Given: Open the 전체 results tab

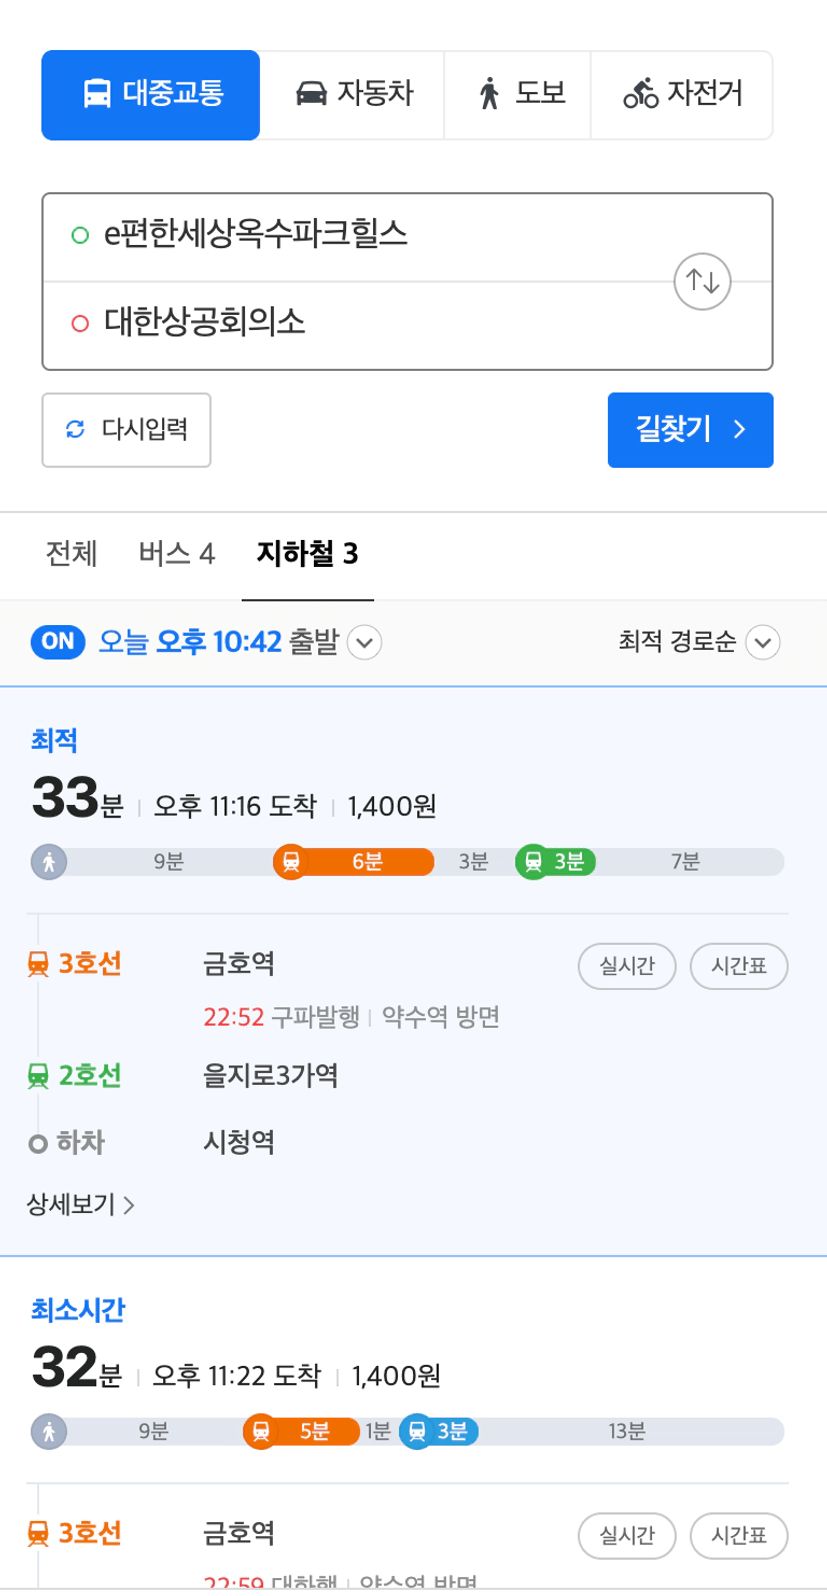Looking at the screenshot, I should click(71, 553).
